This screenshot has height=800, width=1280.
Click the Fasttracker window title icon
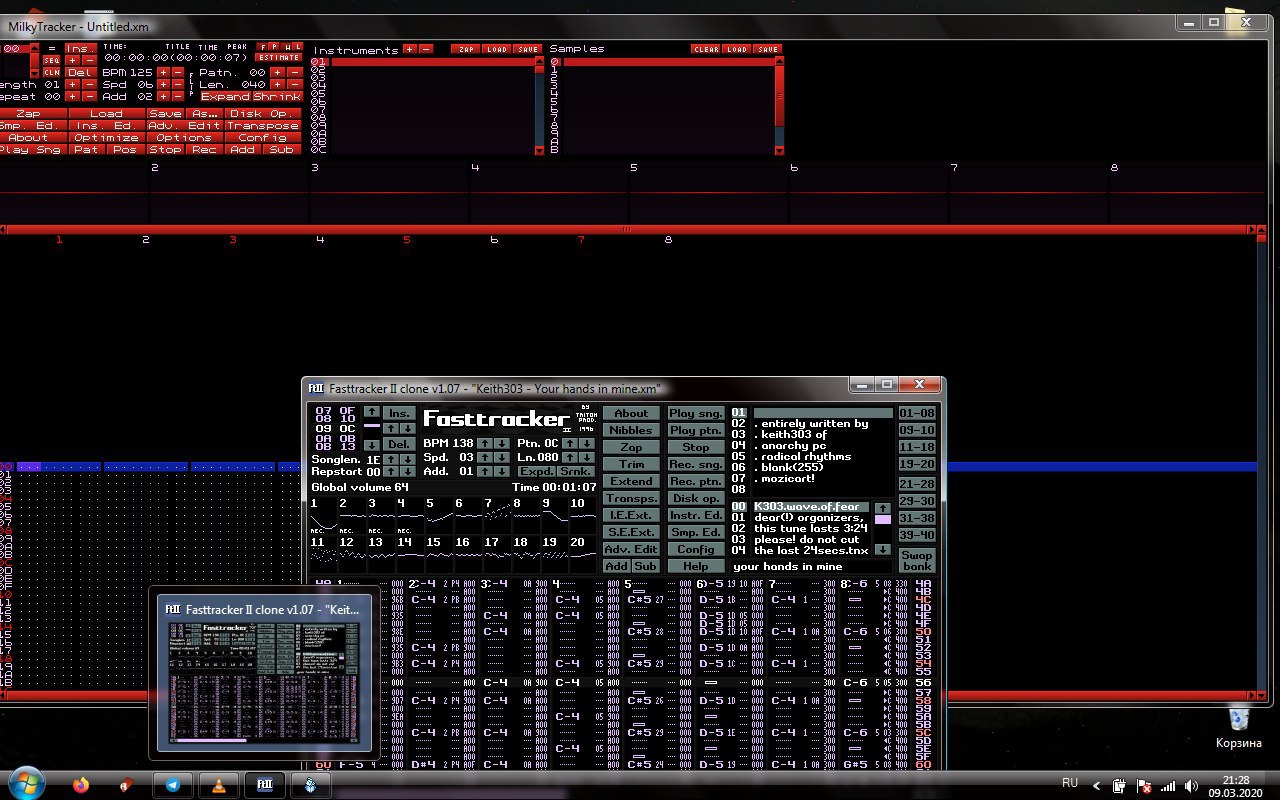click(x=316, y=388)
